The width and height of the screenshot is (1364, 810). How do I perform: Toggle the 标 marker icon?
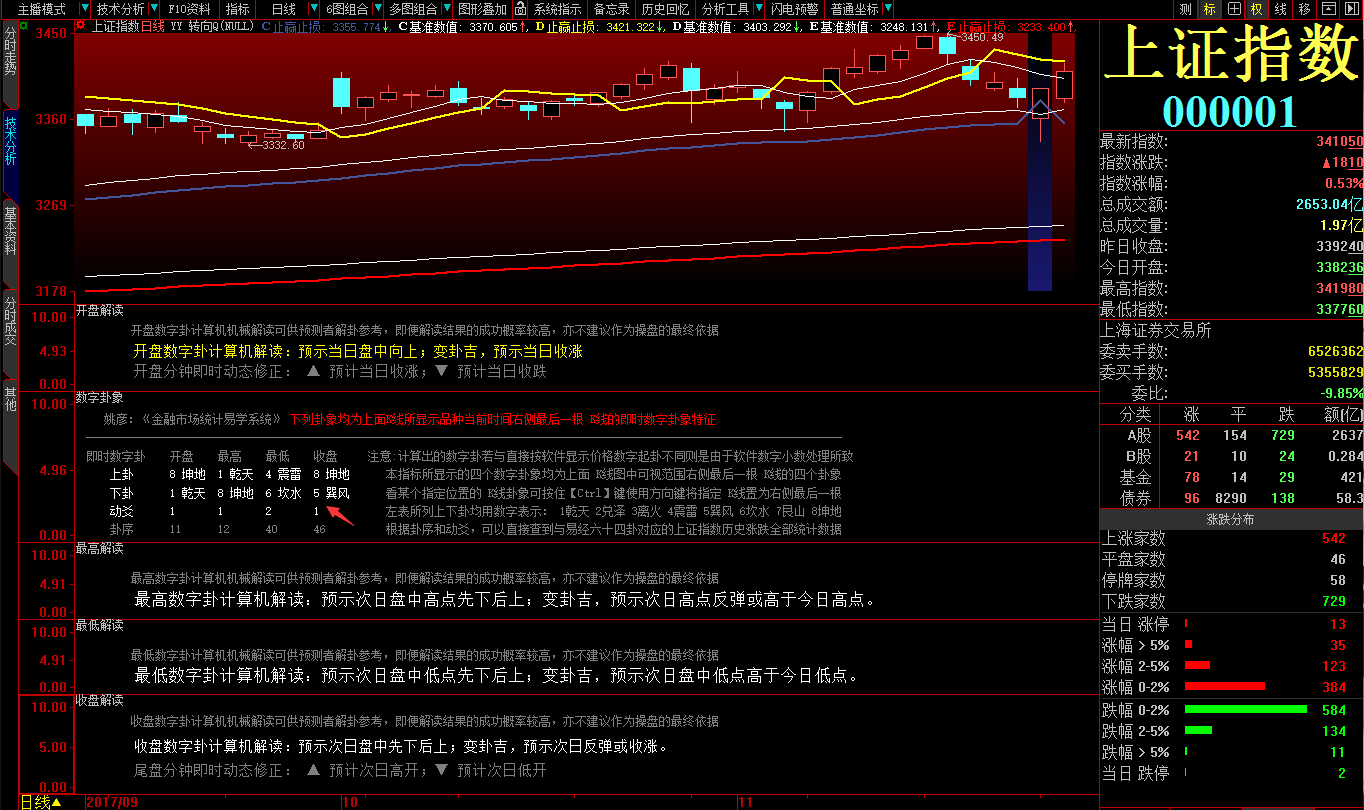1209,9
